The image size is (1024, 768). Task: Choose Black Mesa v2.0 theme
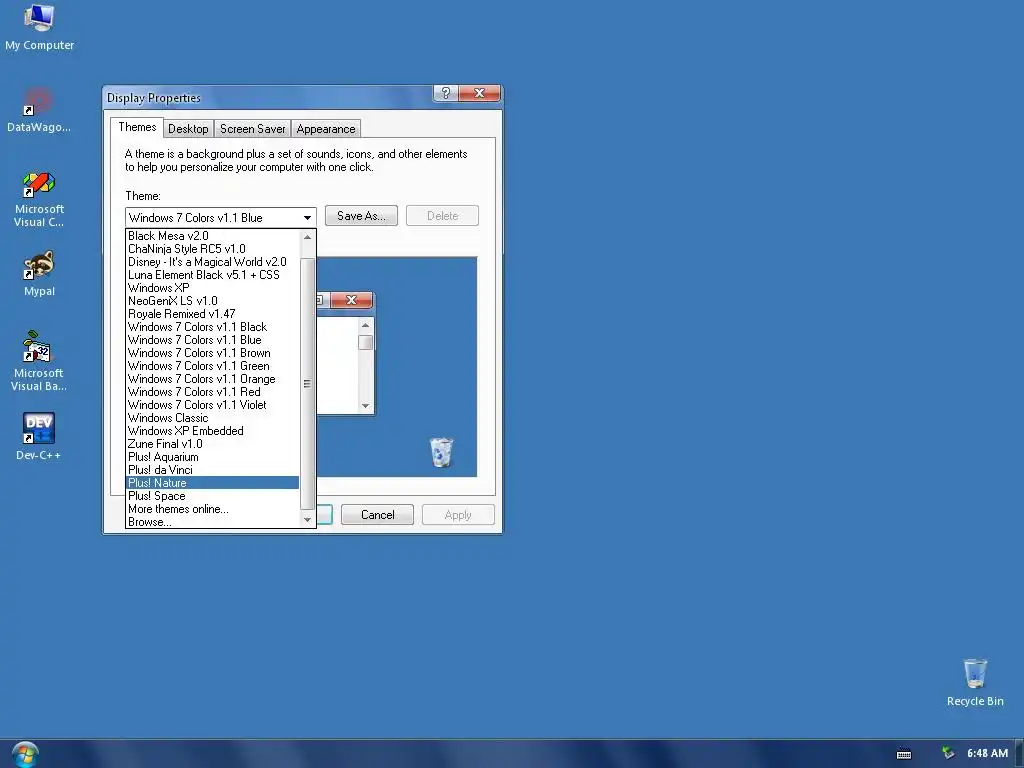212,236
